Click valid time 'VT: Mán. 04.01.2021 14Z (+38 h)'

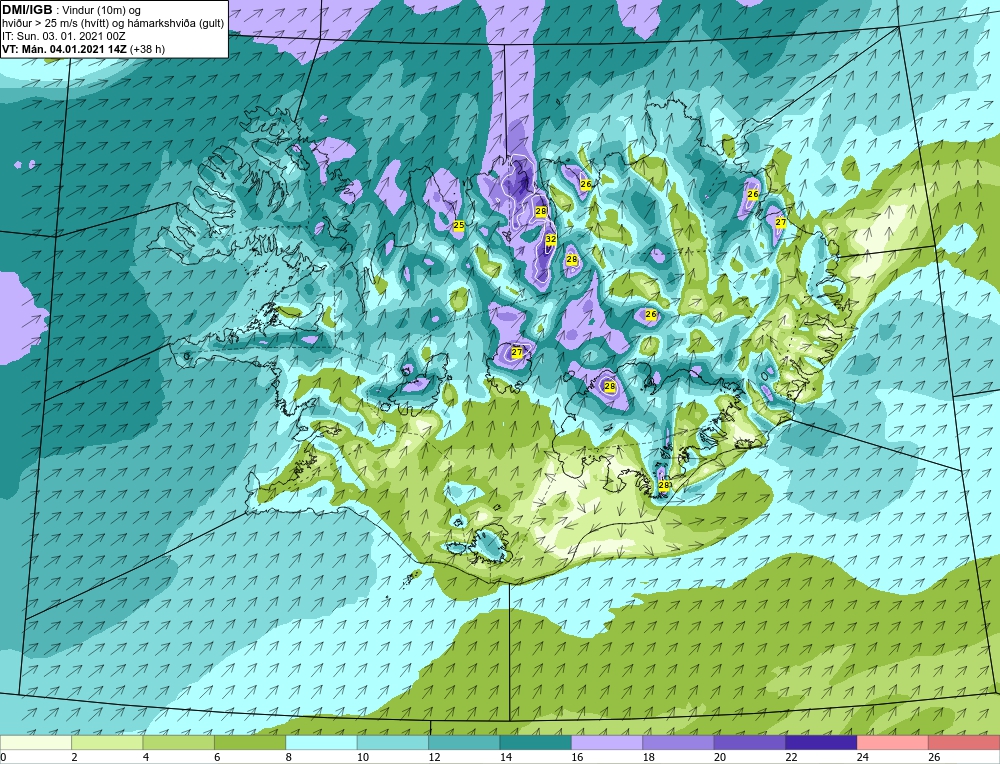84,48
